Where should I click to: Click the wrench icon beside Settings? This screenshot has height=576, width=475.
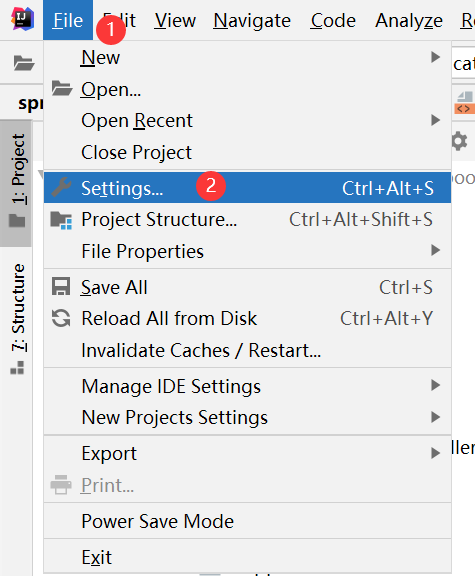tap(61, 187)
